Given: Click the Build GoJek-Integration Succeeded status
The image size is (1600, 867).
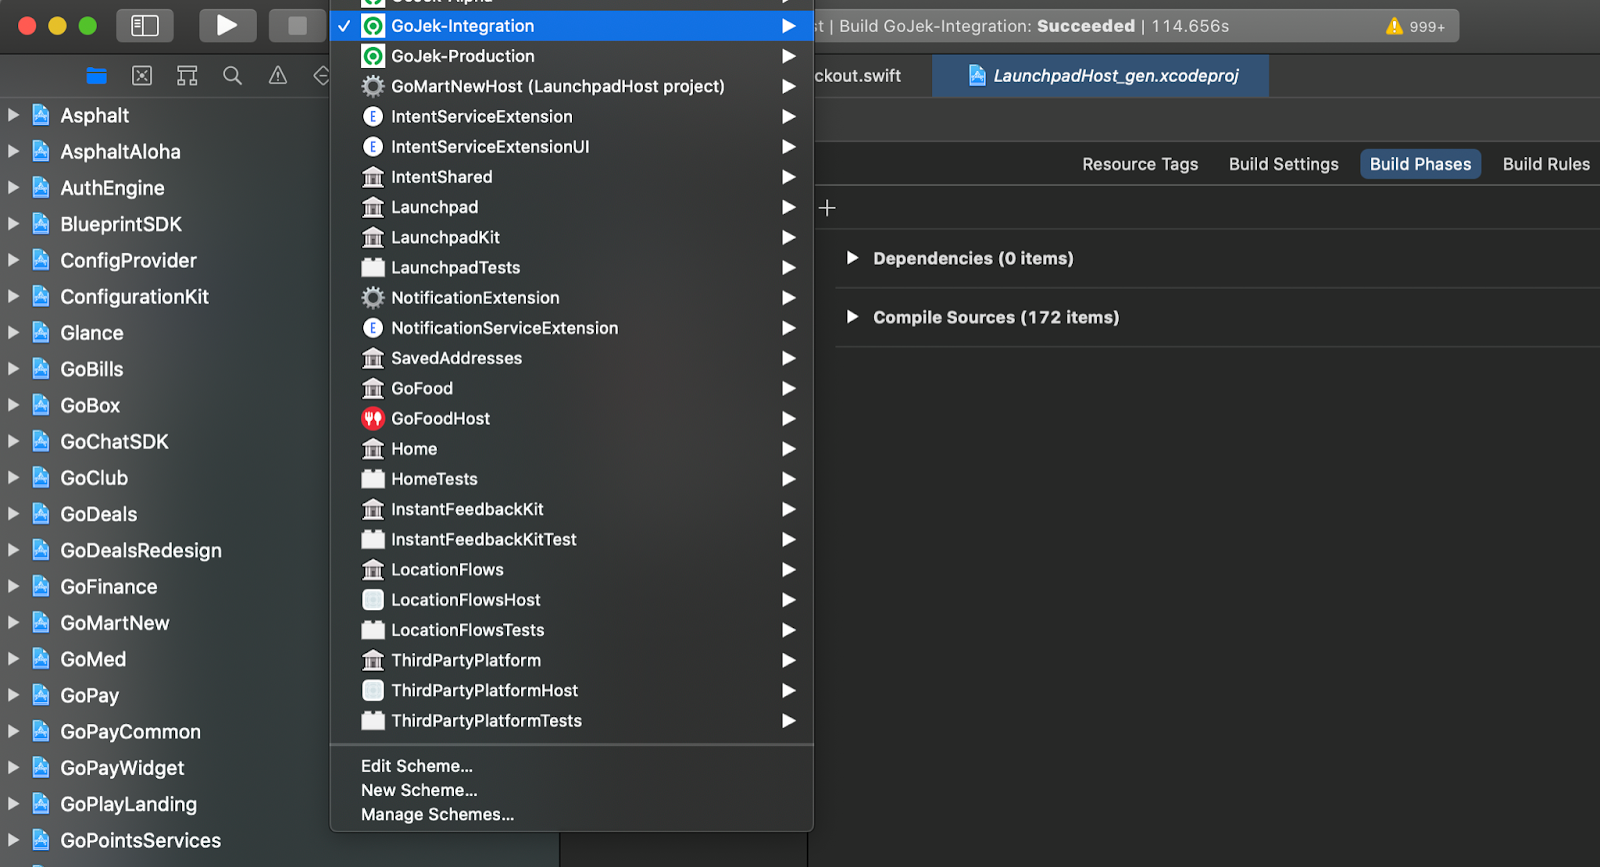Looking at the screenshot, I should pyautogui.click(x=1034, y=26).
